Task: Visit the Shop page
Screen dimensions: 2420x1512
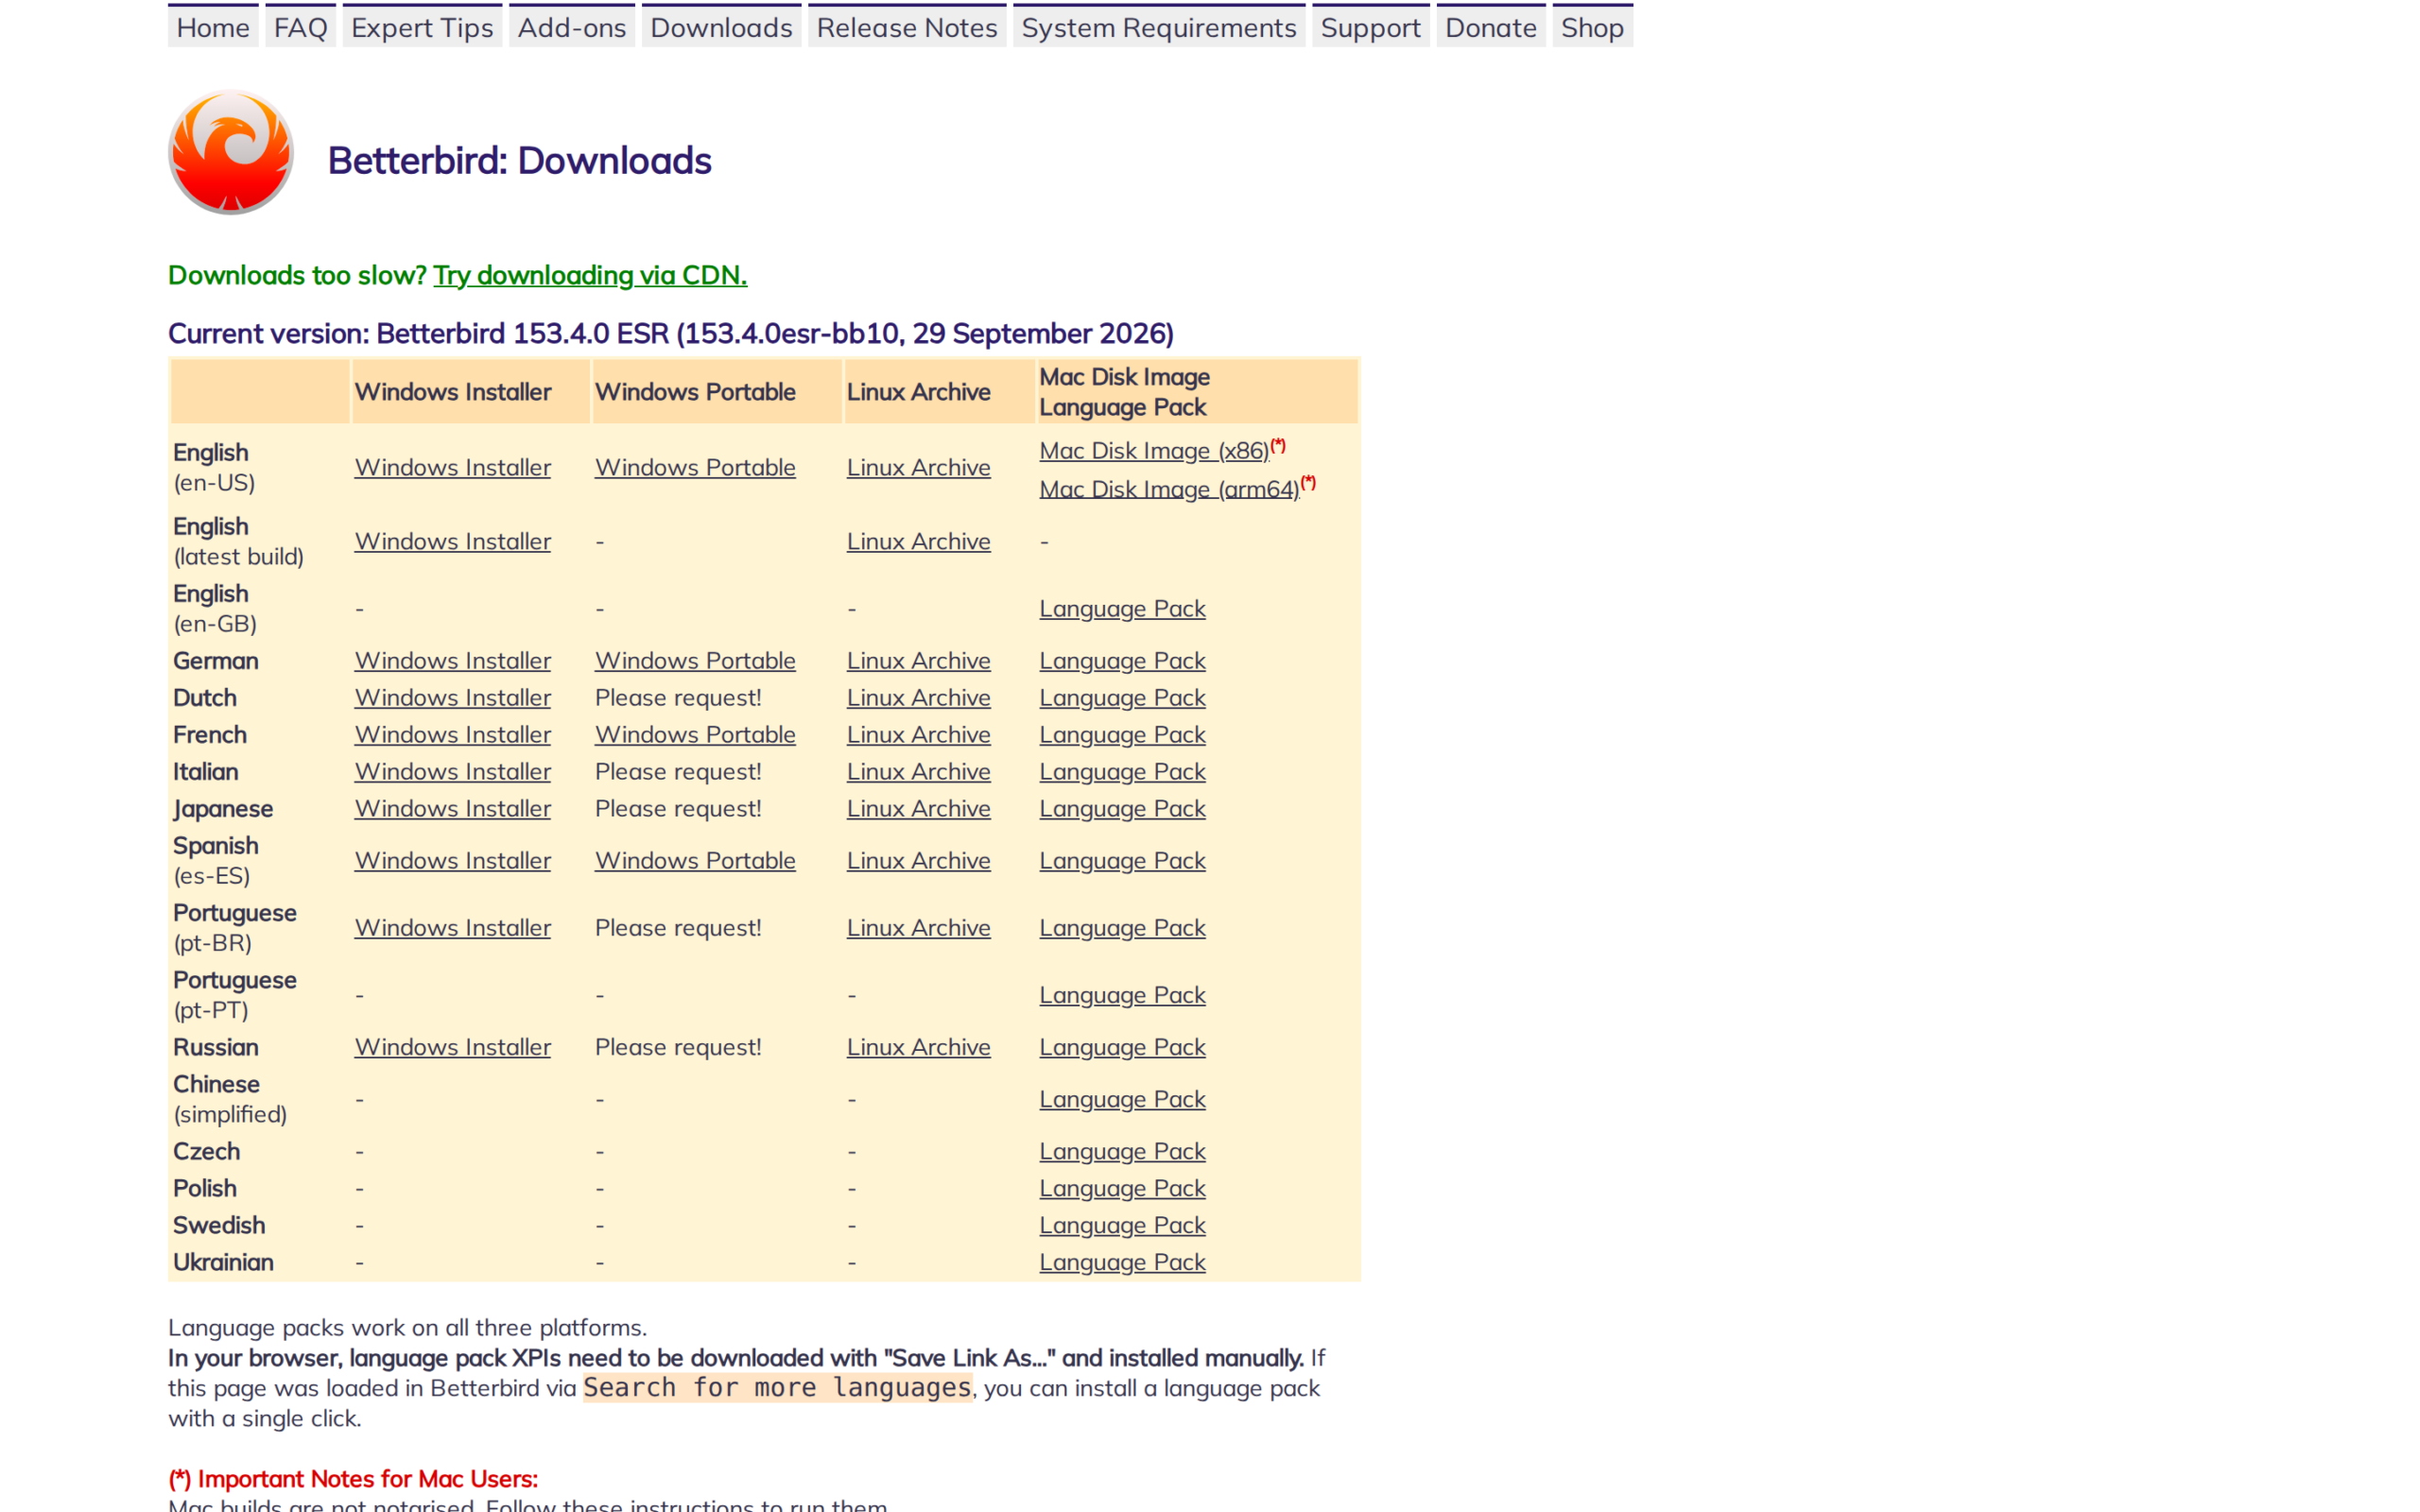Action: 1592,27
